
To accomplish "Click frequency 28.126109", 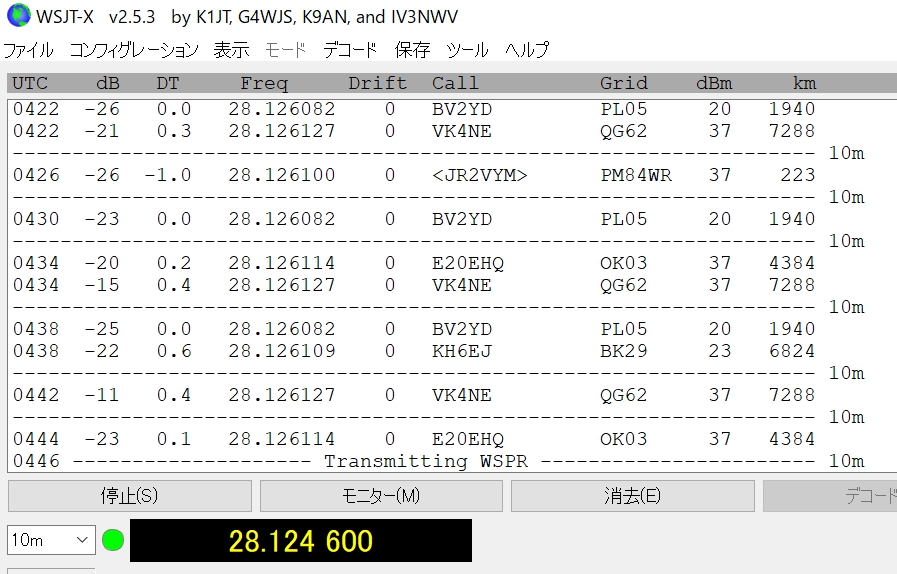I will [281, 351].
